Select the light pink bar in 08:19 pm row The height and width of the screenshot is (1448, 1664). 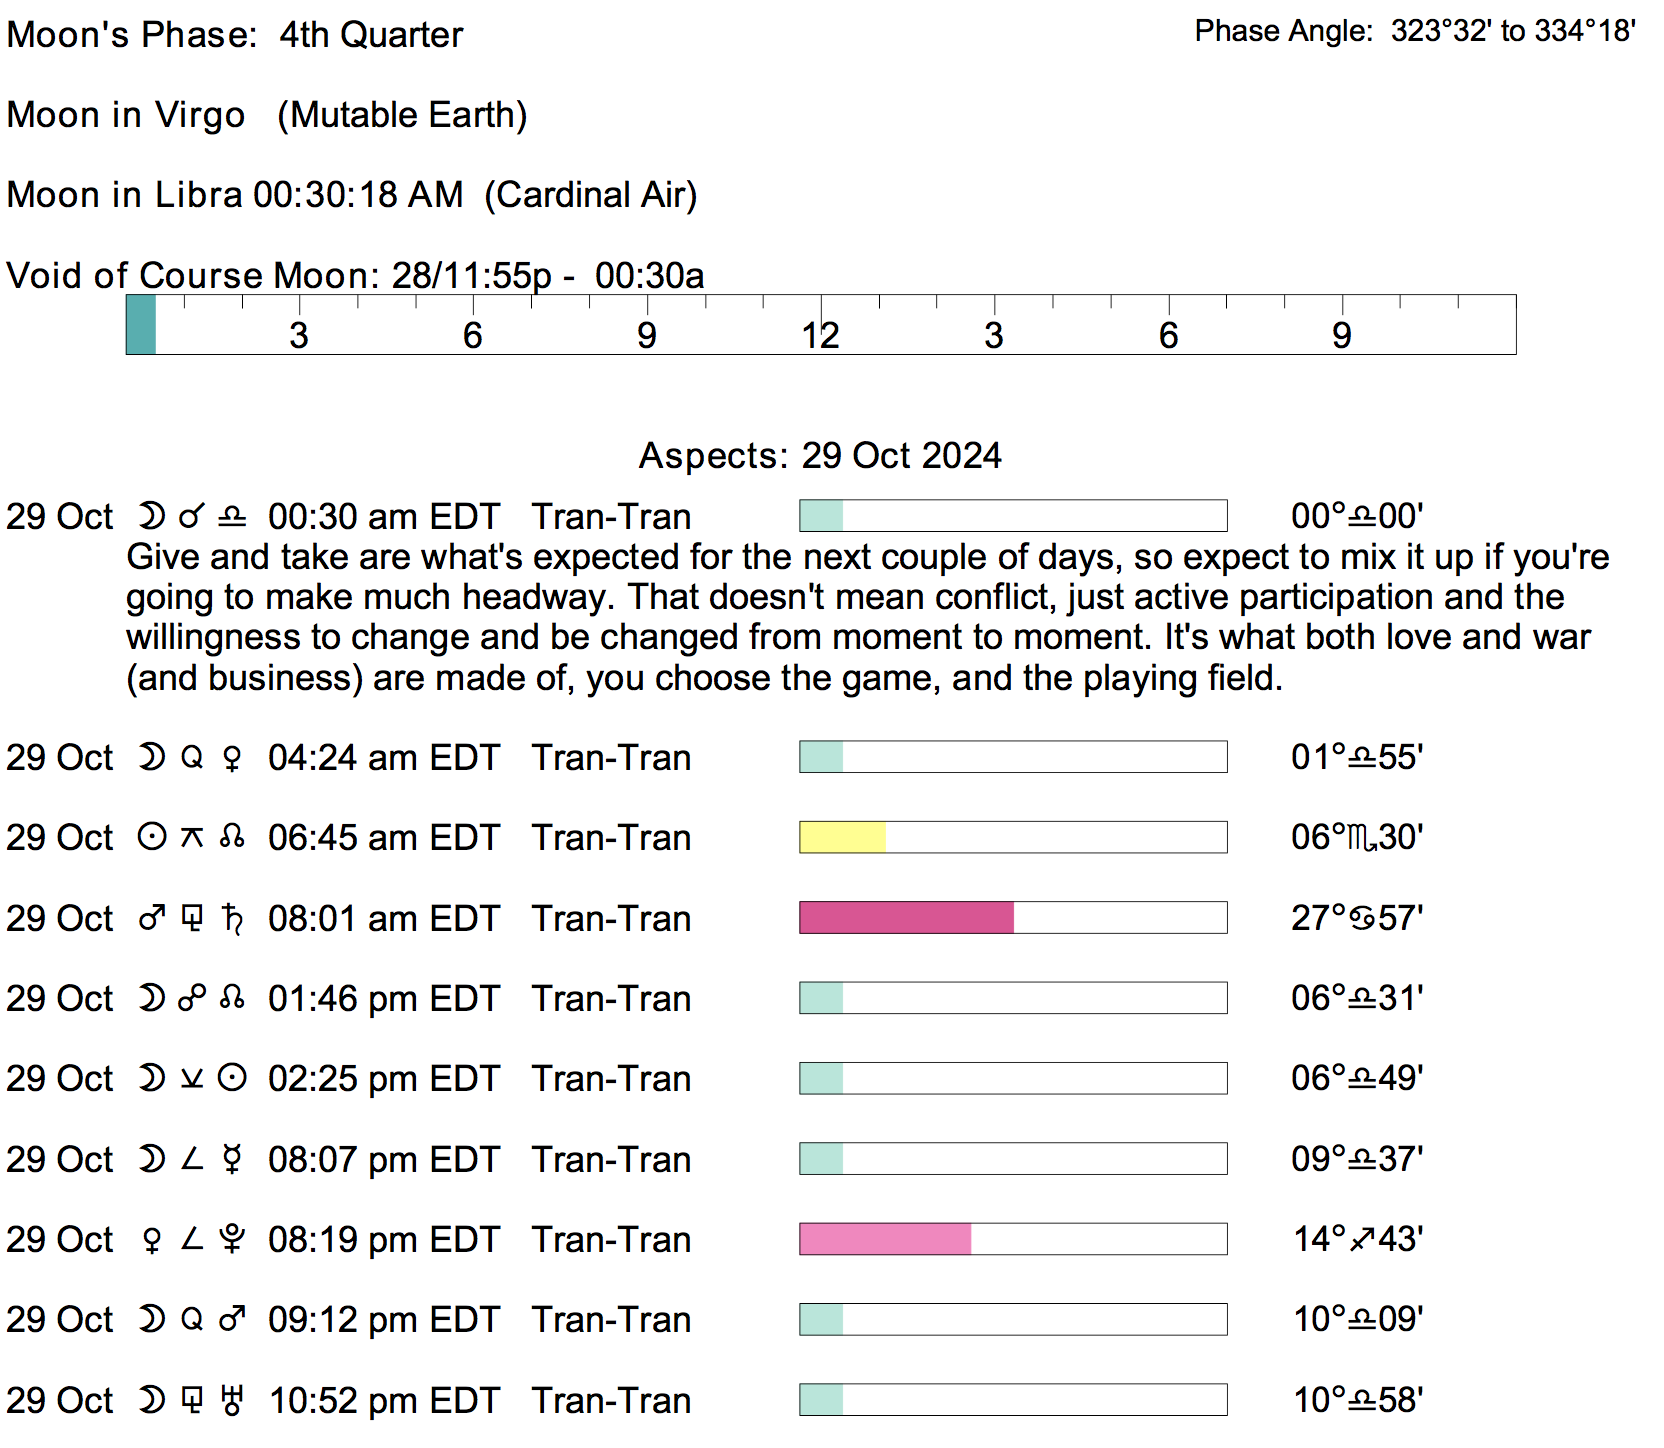tap(885, 1240)
